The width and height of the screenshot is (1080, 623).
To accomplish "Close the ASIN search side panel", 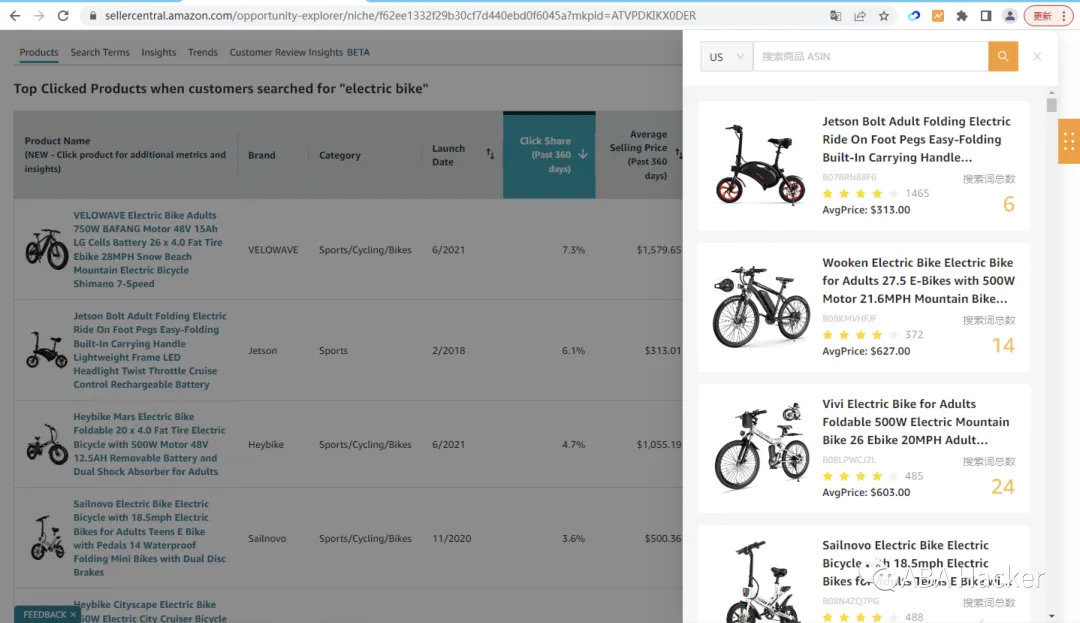I will tap(1037, 56).
